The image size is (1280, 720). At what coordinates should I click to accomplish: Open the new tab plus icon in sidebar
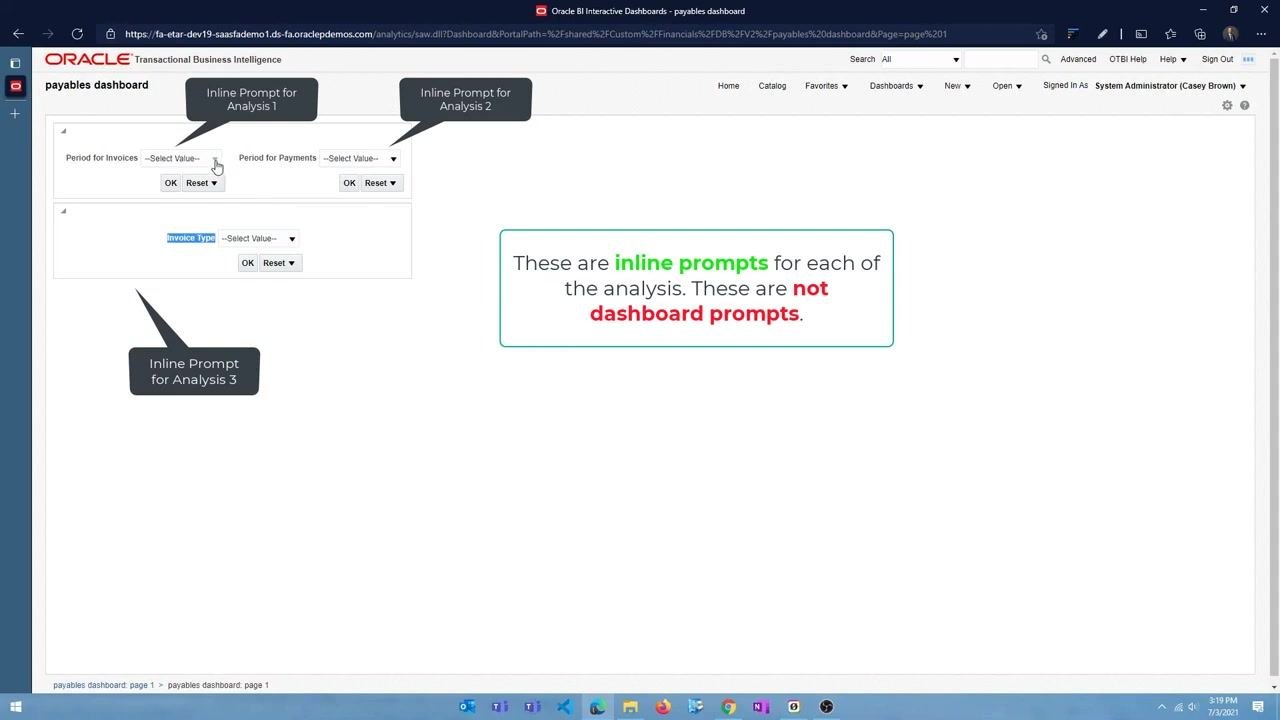[x=15, y=114]
